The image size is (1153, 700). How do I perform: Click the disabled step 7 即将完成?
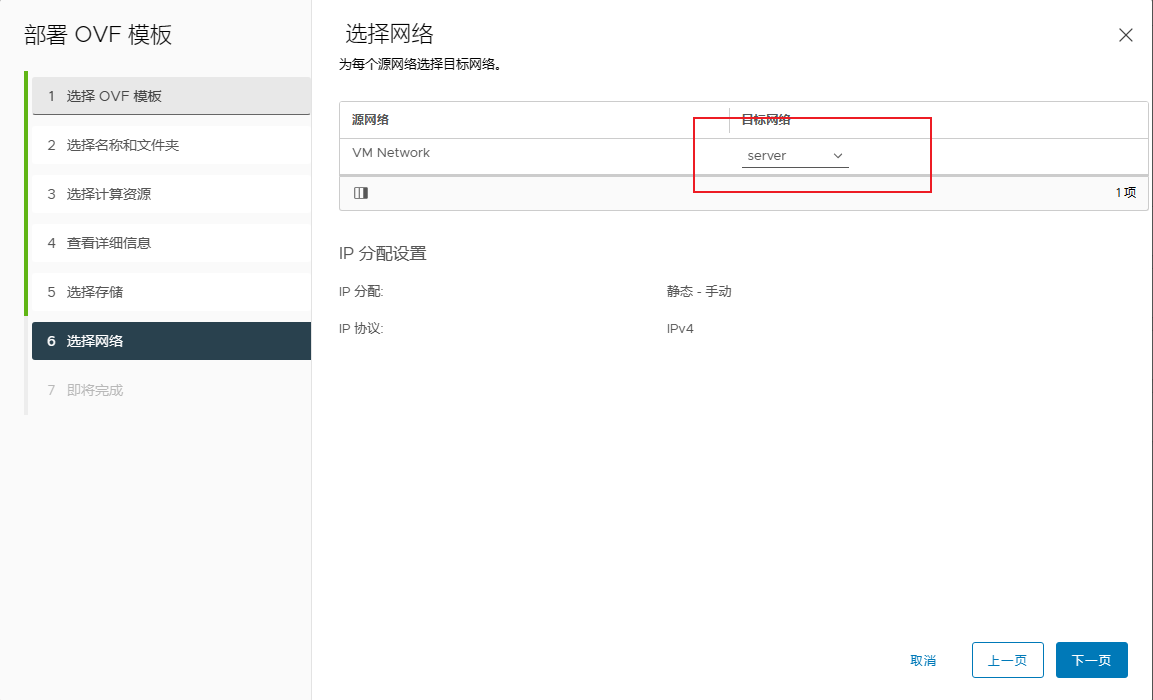click(171, 390)
